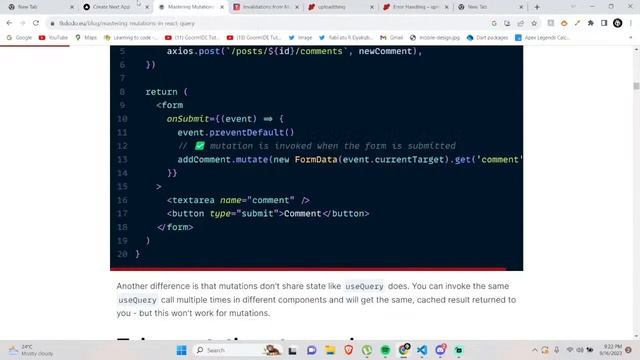
Task: Open the network, volume and battery flyout
Action: [580, 350]
